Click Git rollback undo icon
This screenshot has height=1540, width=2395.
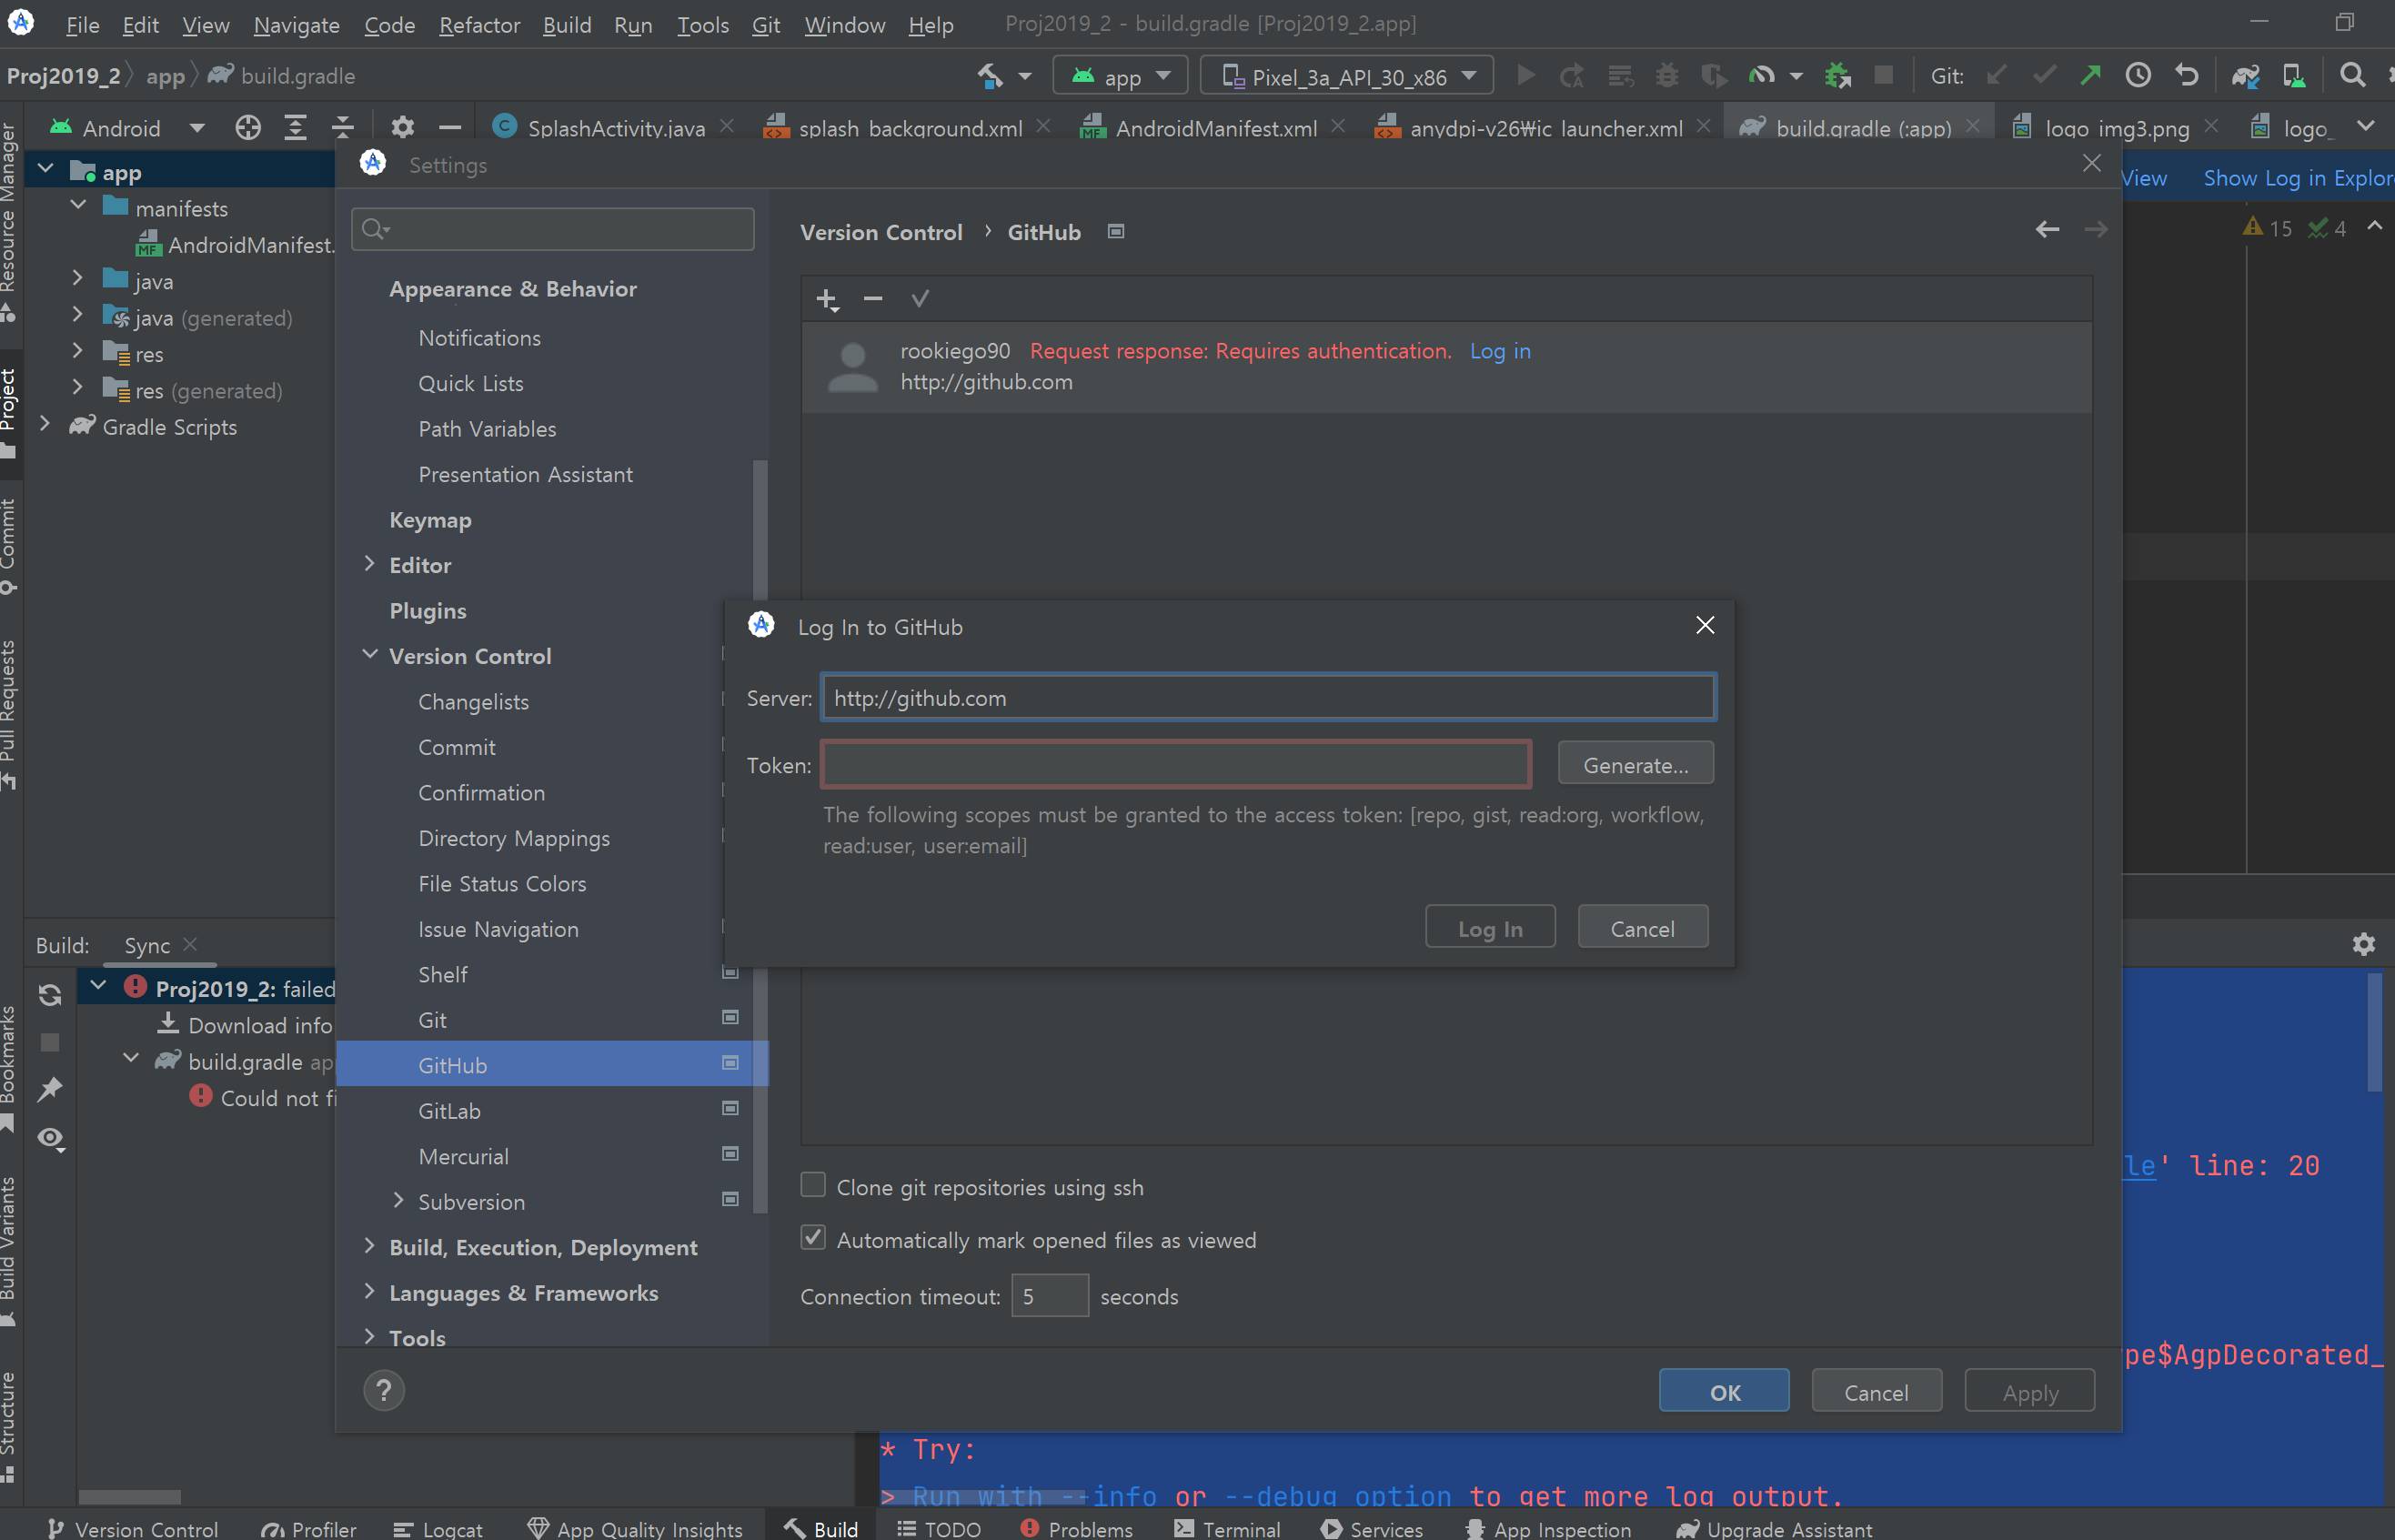pos(2186,76)
